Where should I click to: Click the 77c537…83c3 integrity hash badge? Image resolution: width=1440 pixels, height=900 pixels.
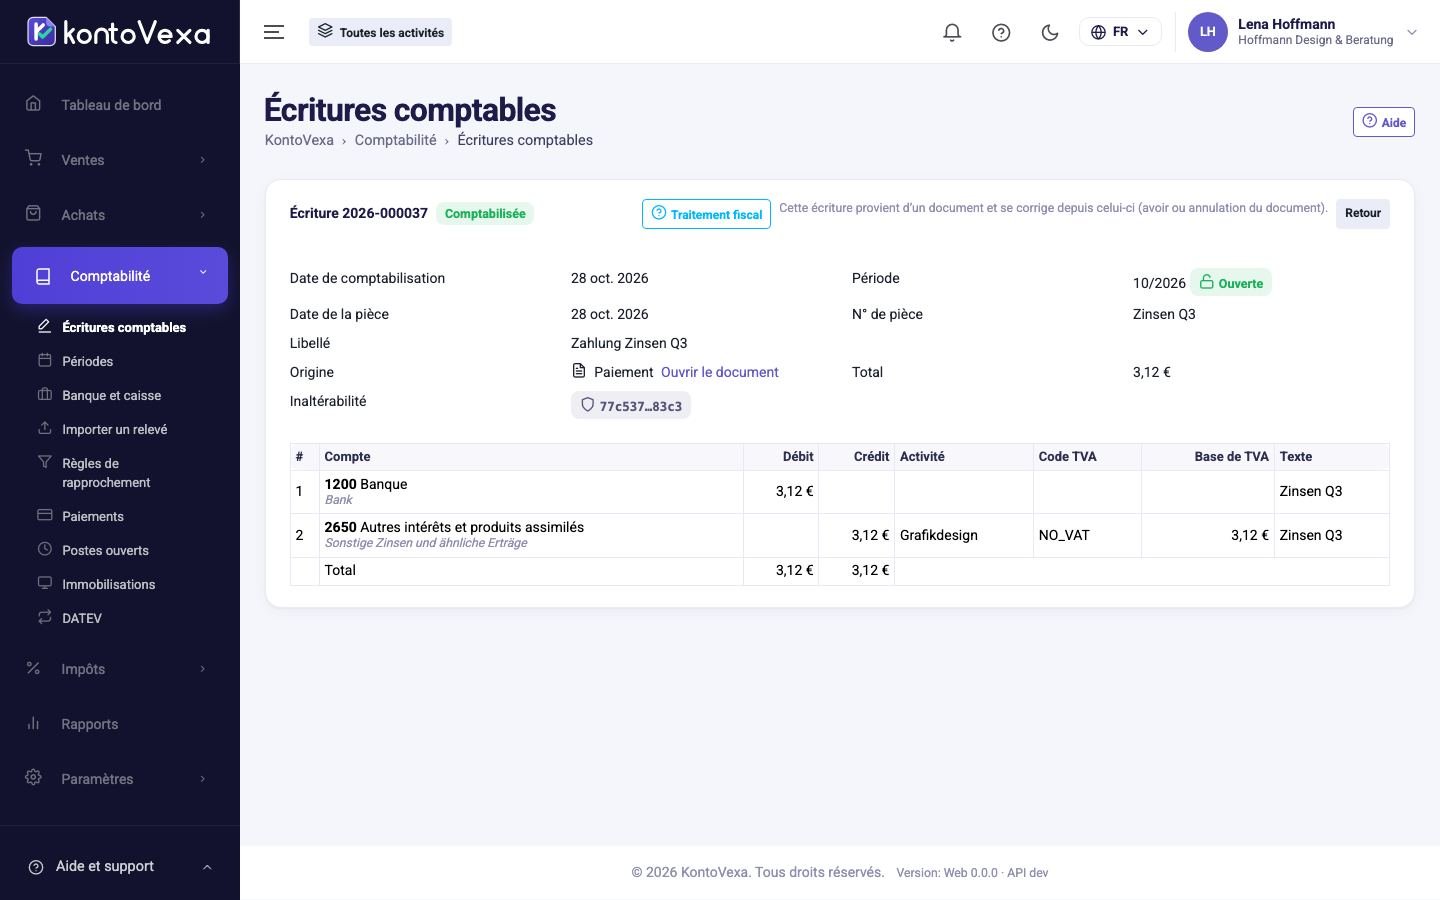click(631, 406)
